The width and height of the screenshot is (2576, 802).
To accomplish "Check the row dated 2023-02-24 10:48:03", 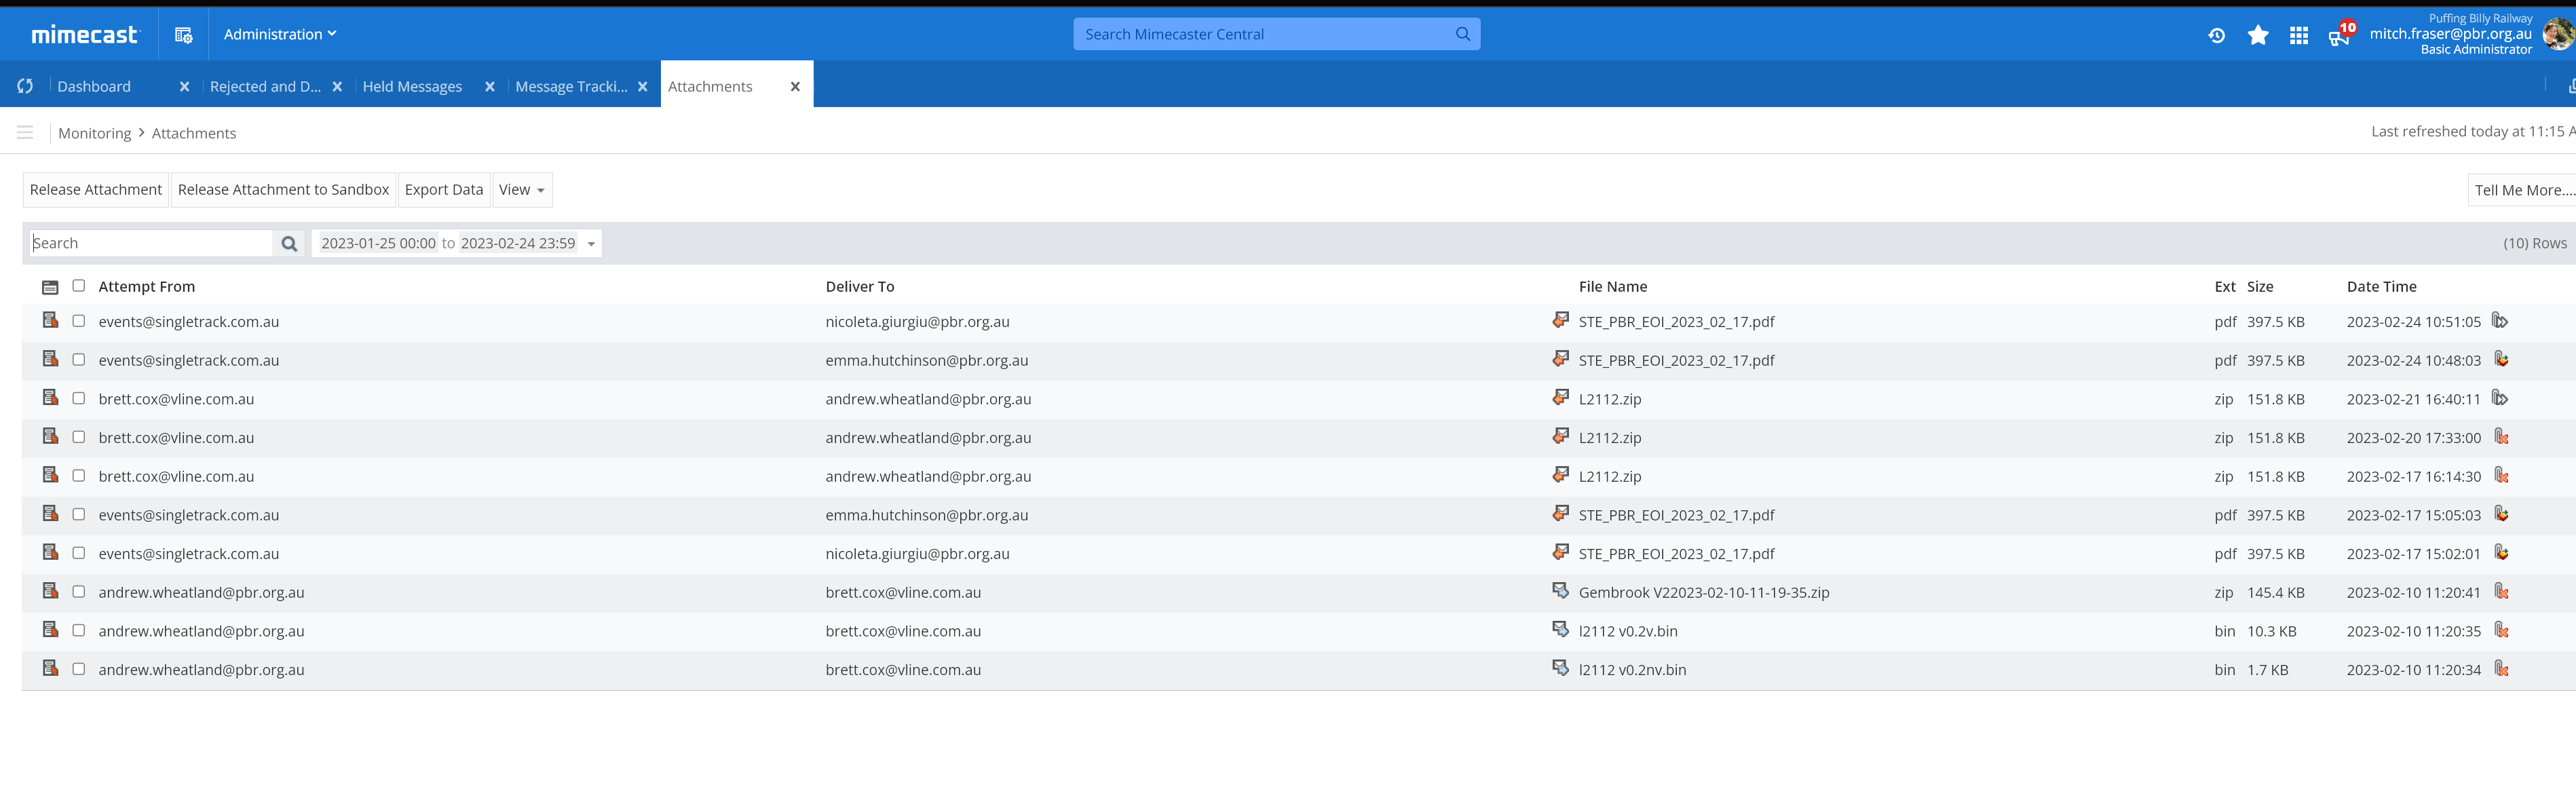I will (x=79, y=360).
